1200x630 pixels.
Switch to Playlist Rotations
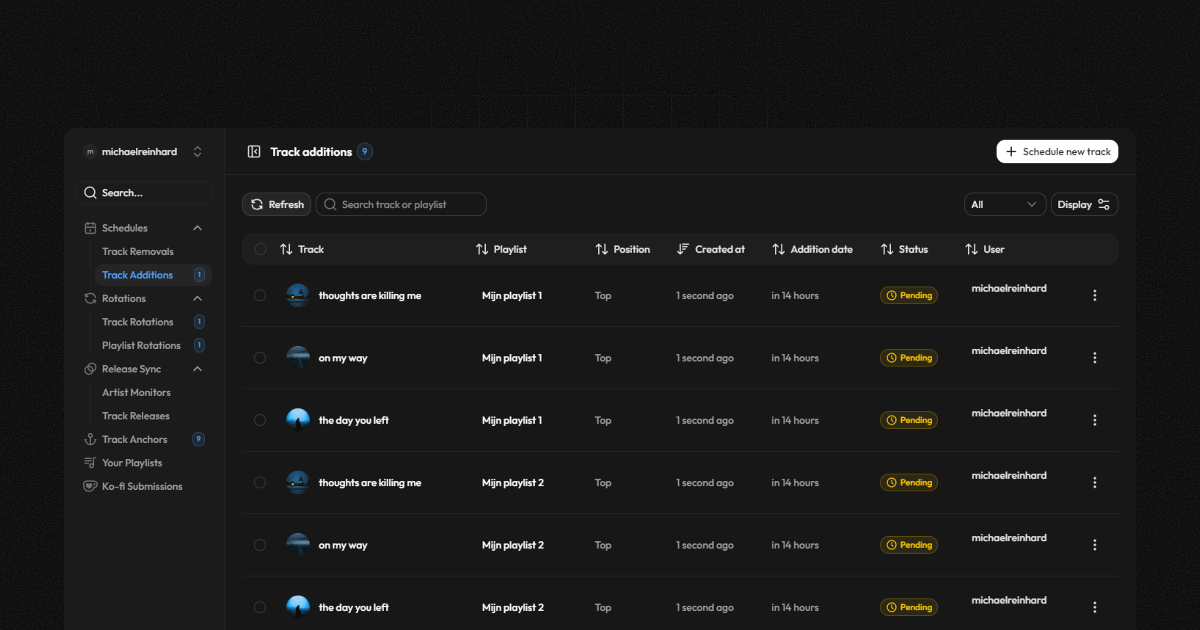(140, 345)
